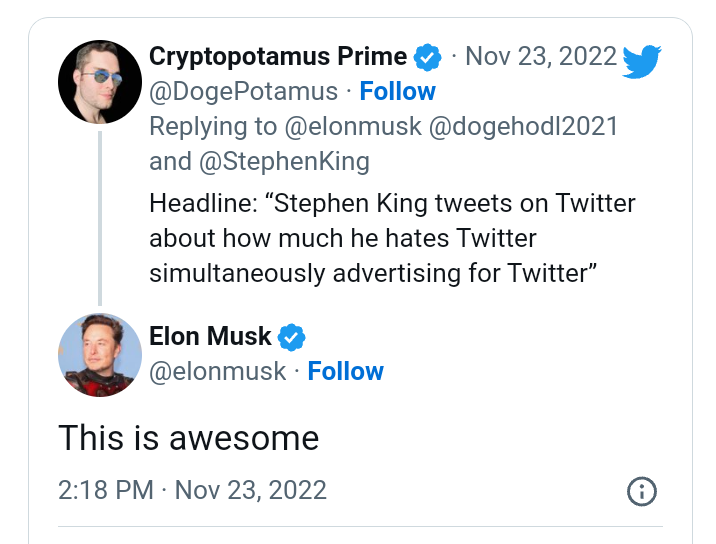Click the Stephen King headline tweet text
The height and width of the screenshot is (544, 716).
392,238
